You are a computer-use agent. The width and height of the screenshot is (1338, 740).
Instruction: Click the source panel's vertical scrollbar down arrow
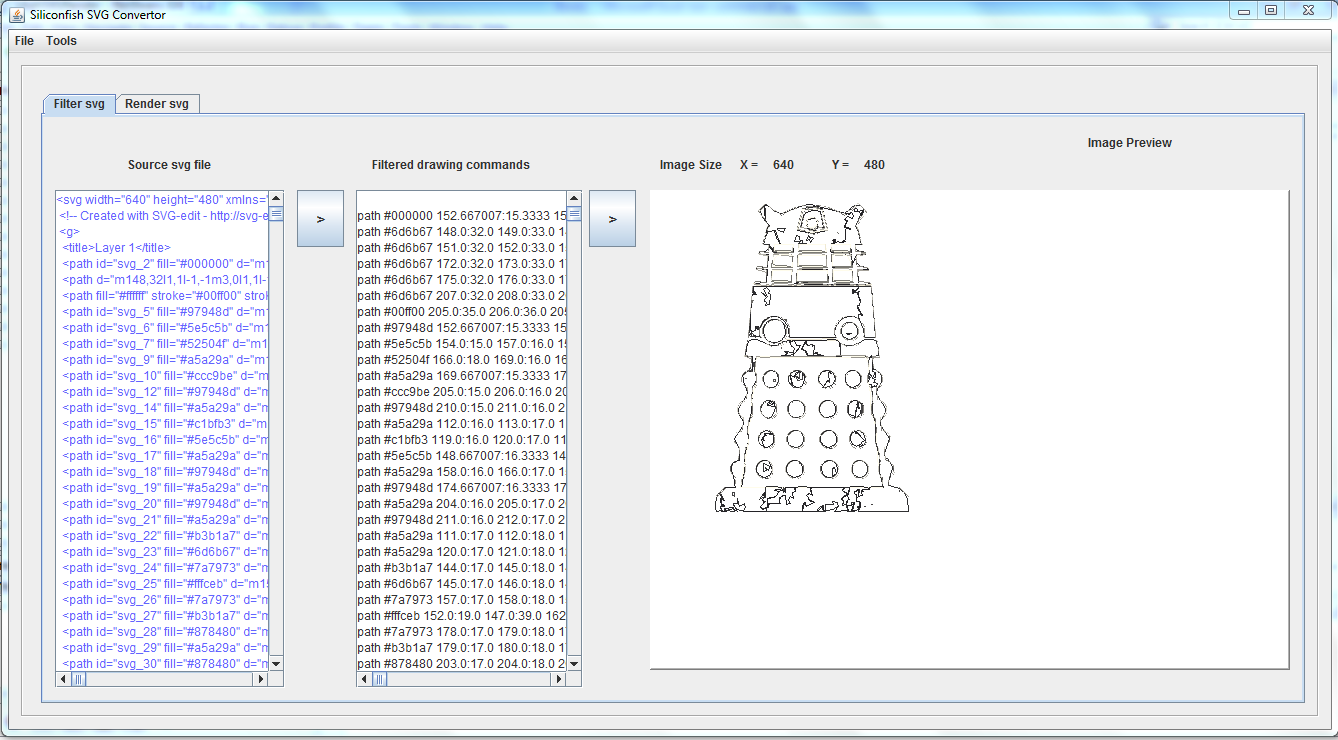click(x=277, y=664)
